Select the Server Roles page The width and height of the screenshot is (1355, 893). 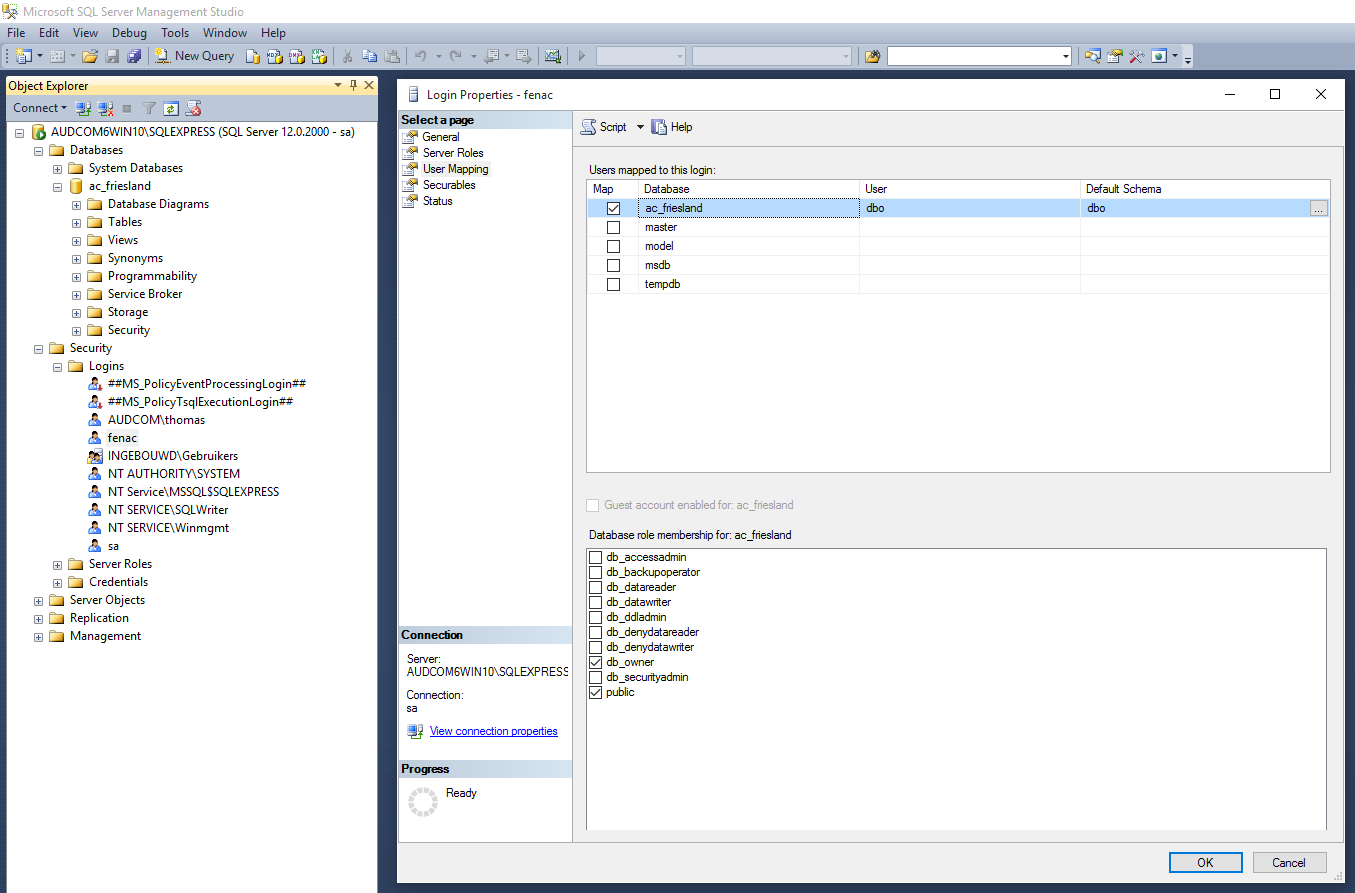click(x=453, y=153)
